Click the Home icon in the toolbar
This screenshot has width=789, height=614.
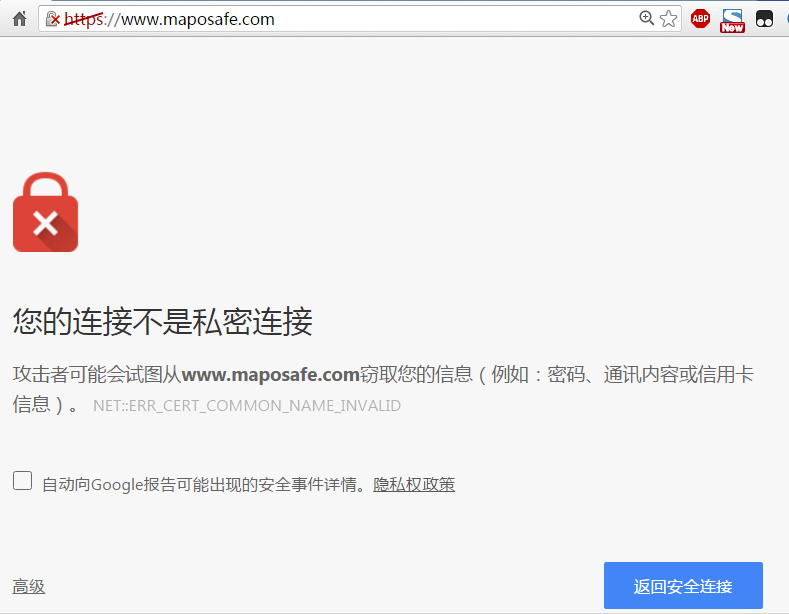(20, 19)
